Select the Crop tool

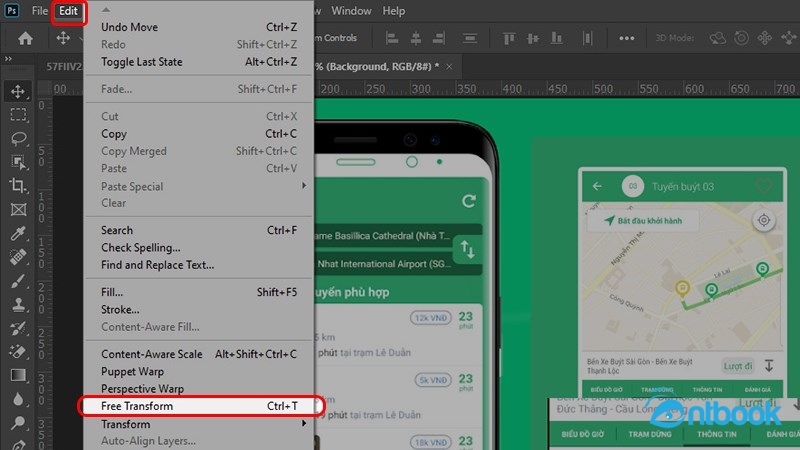(18, 186)
